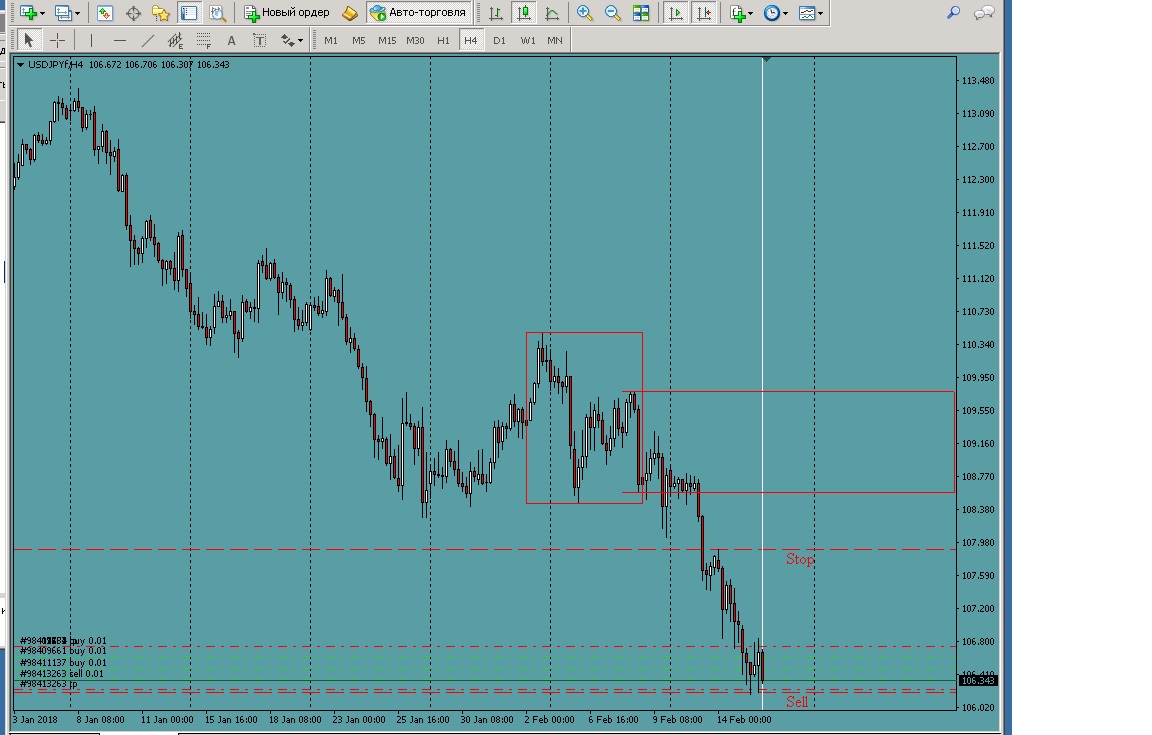Expand the Periods clock dropdown arrow

click(x=785, y=13)
